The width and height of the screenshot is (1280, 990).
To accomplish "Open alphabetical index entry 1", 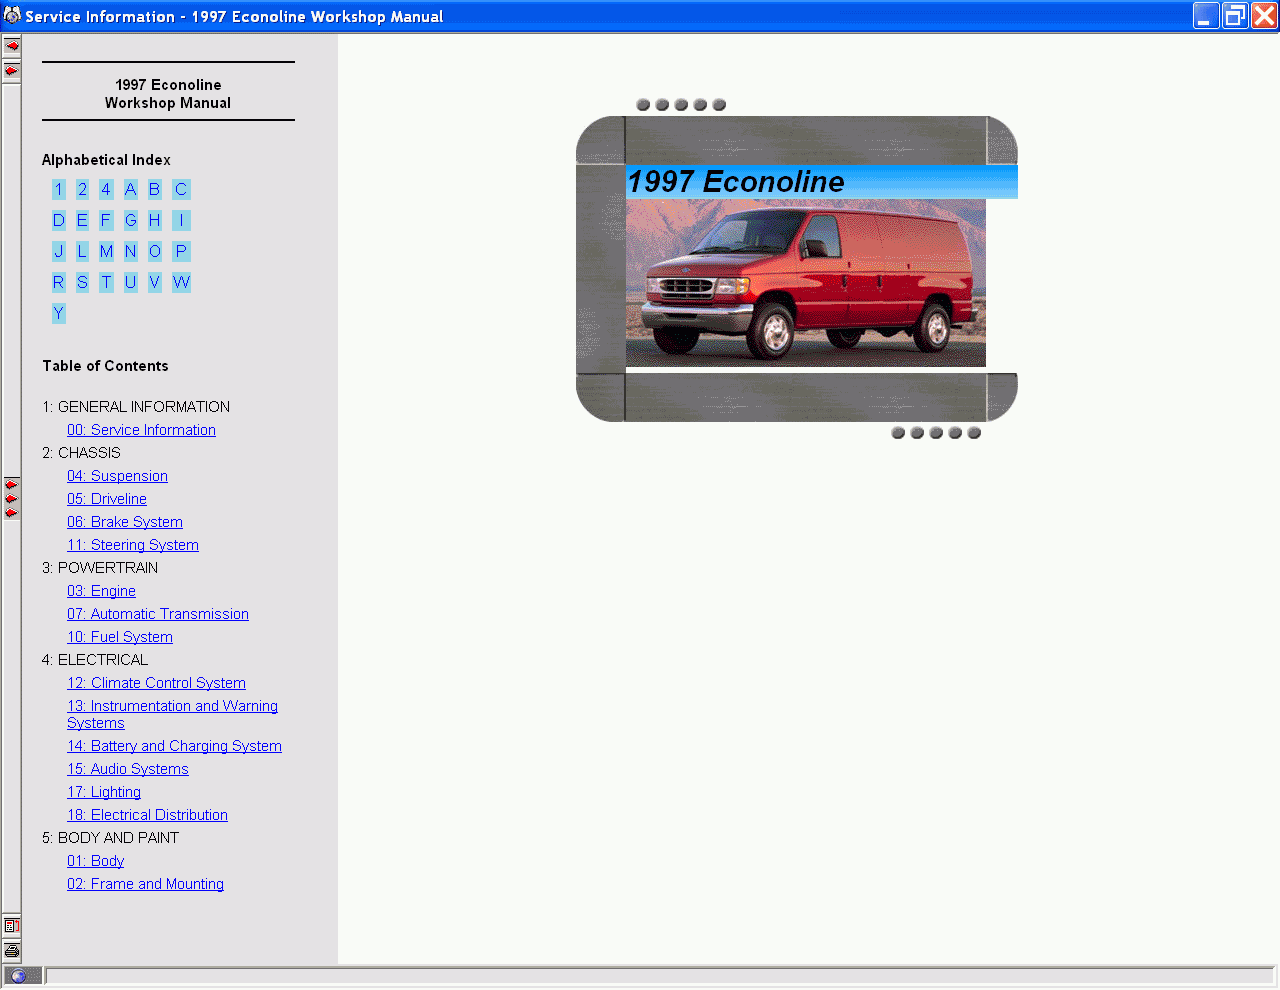I will point(58,189).
